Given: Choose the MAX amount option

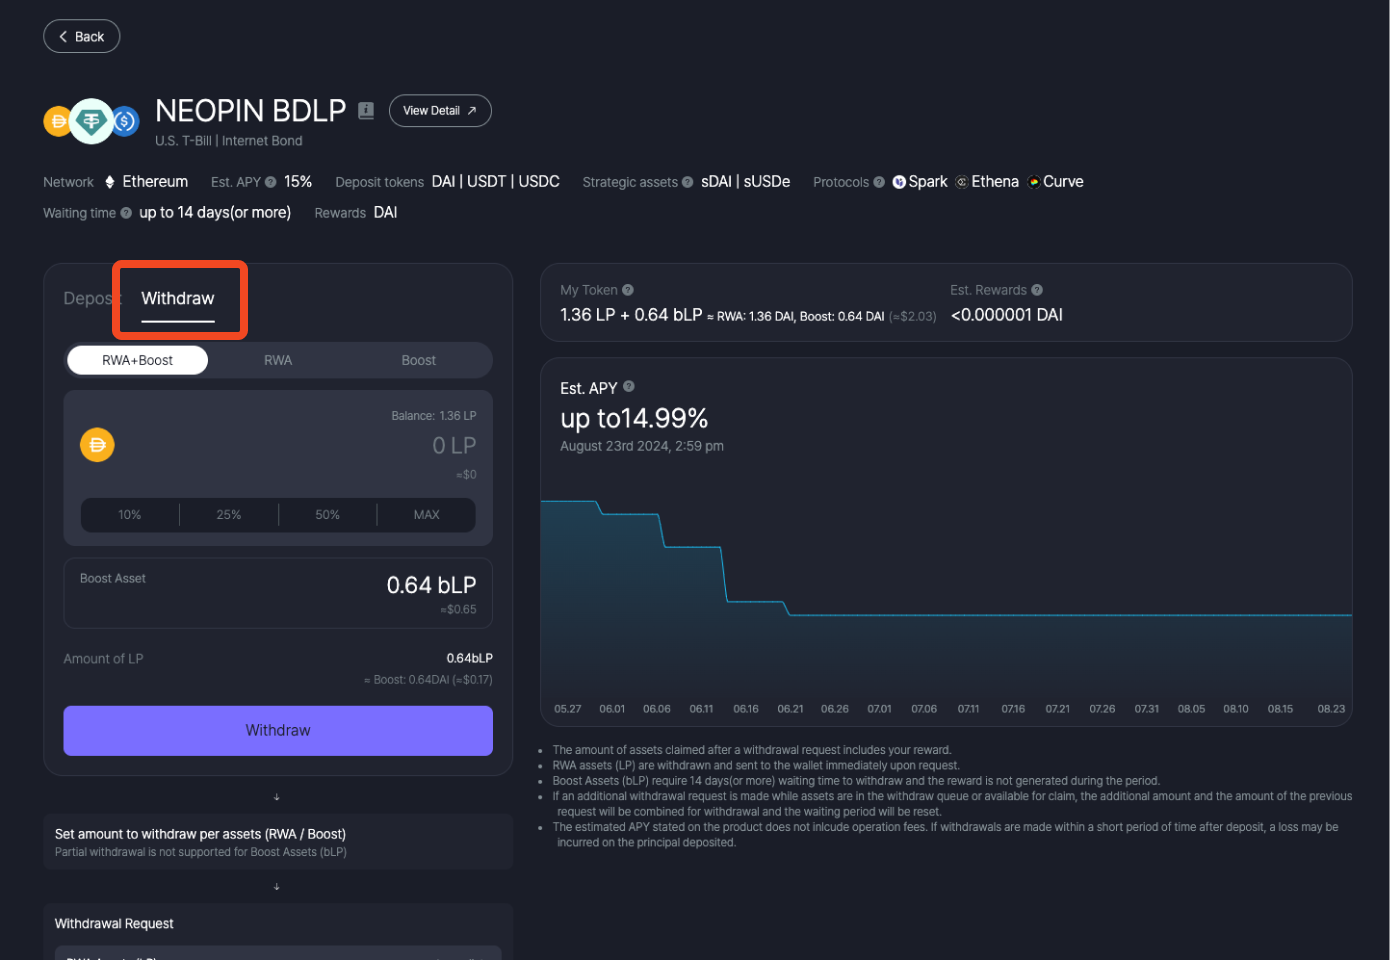Looking at the screenshot, I should [426, 515].
